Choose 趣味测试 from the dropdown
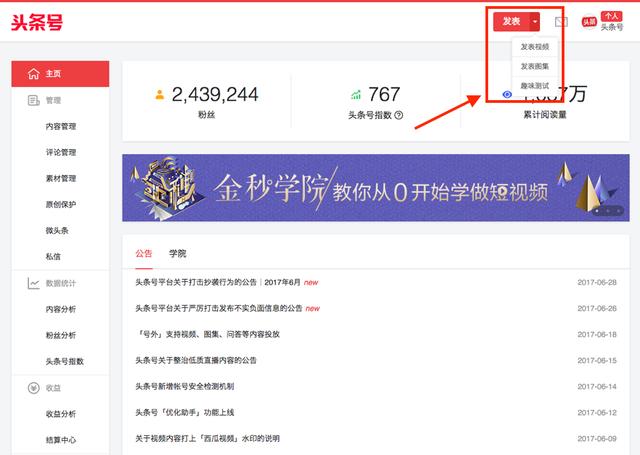The width and height of the screenshot is (640, 455). pyautogui.click(x=535, y=86)
